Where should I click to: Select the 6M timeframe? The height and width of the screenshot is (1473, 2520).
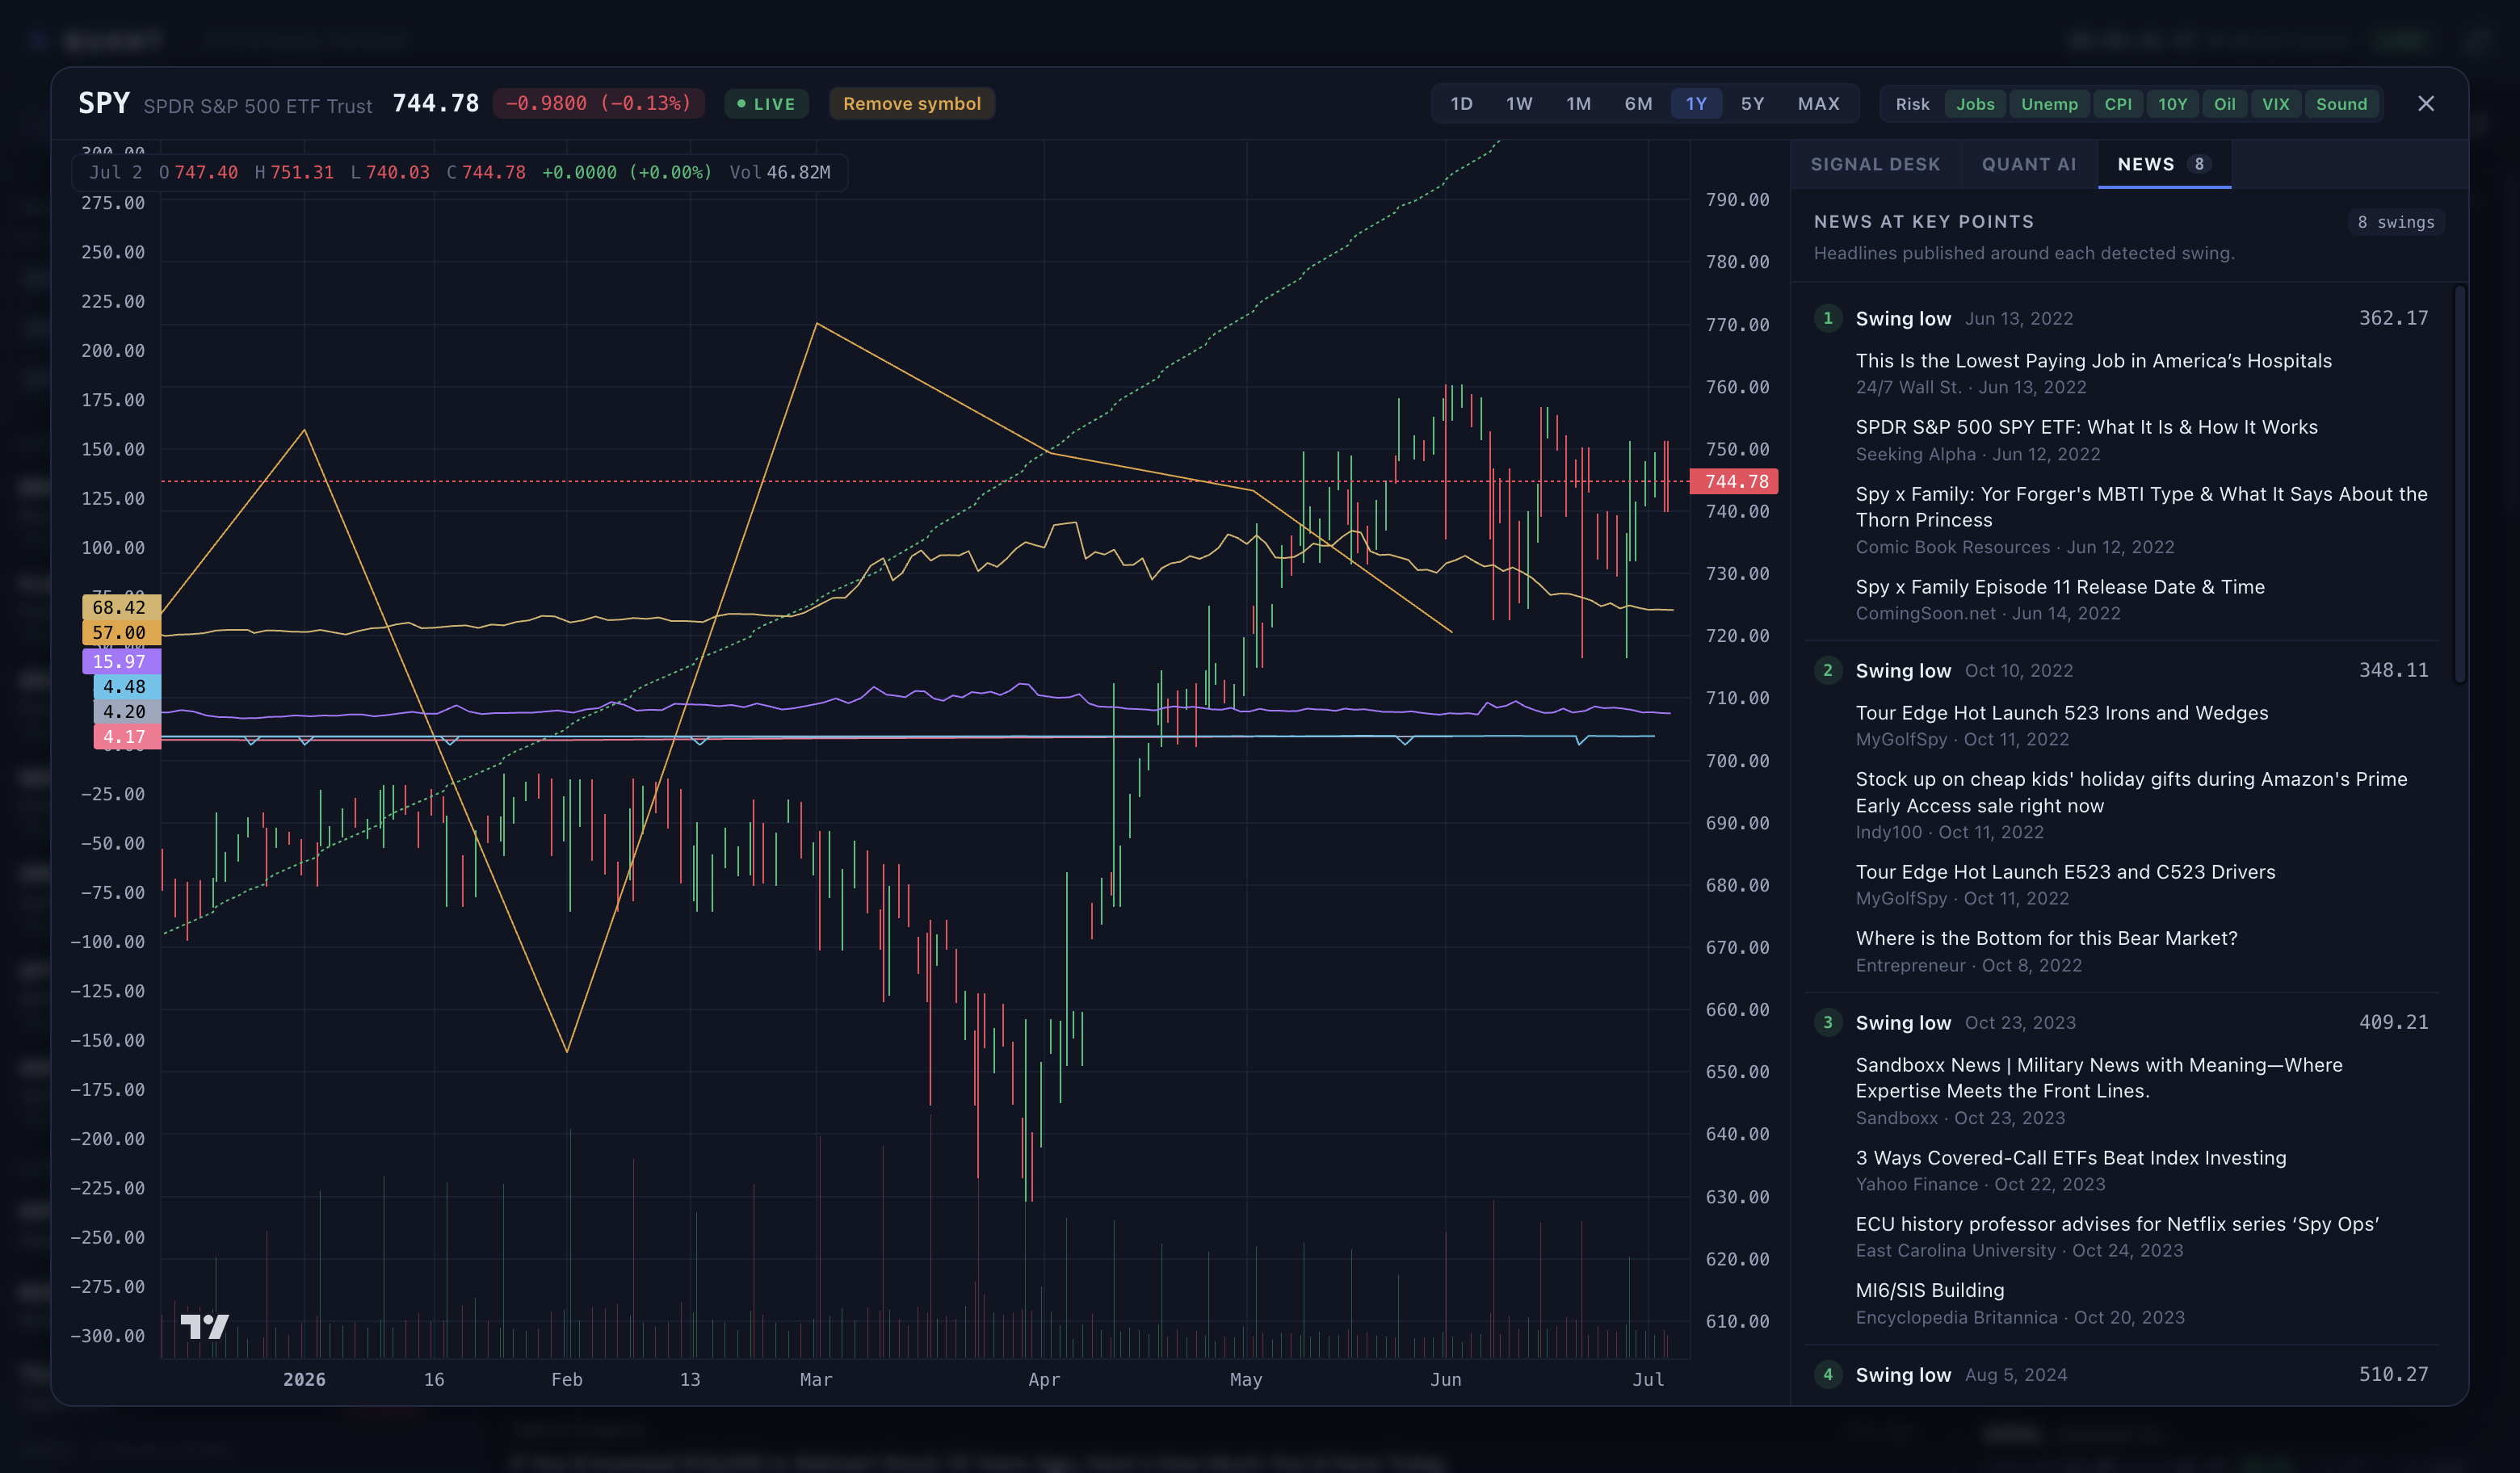[1638, 104]
